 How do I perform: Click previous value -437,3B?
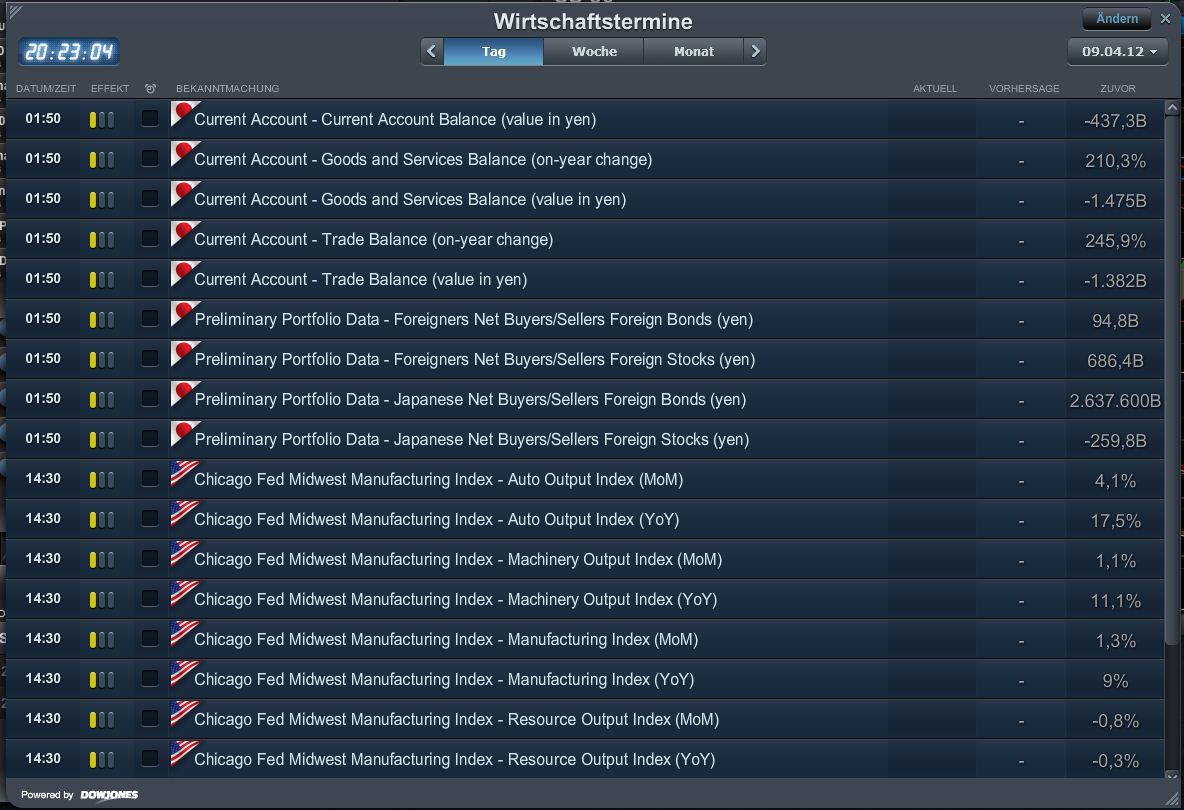(1115, 121)
